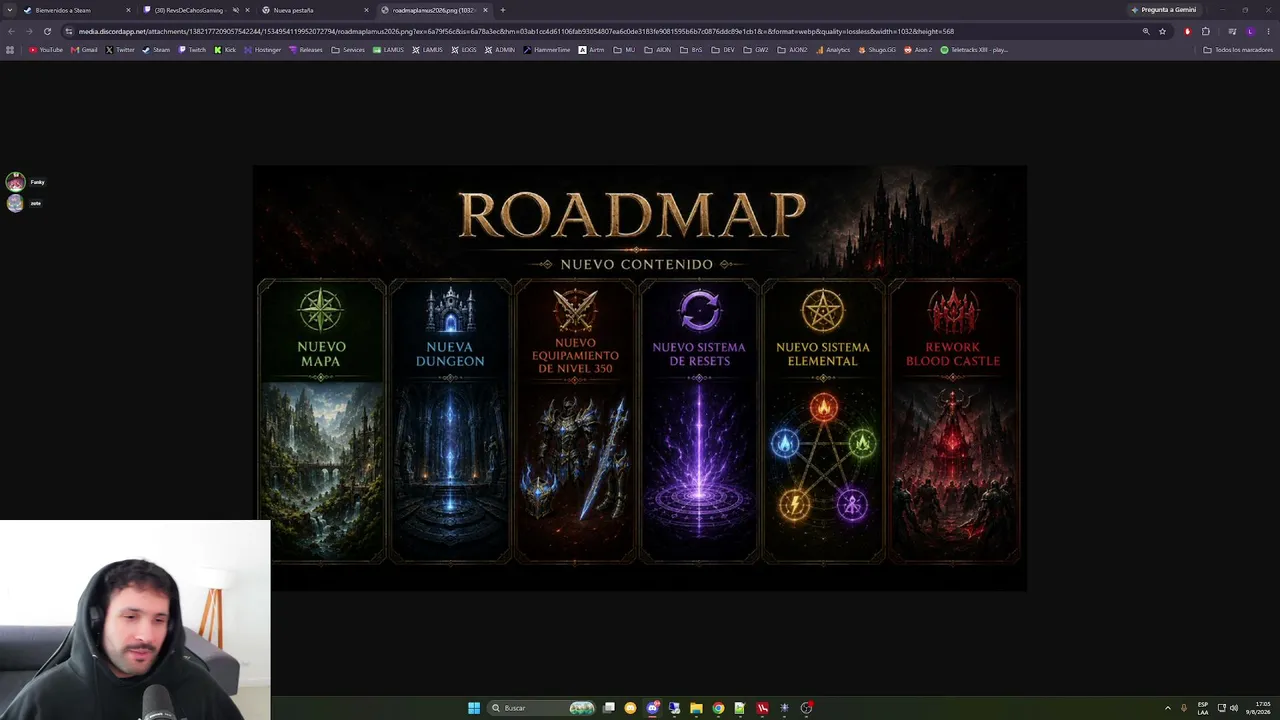Viewport: 1280px width, 720px height.
Task: Expand the MU bookmark folder
Action: 624,50
